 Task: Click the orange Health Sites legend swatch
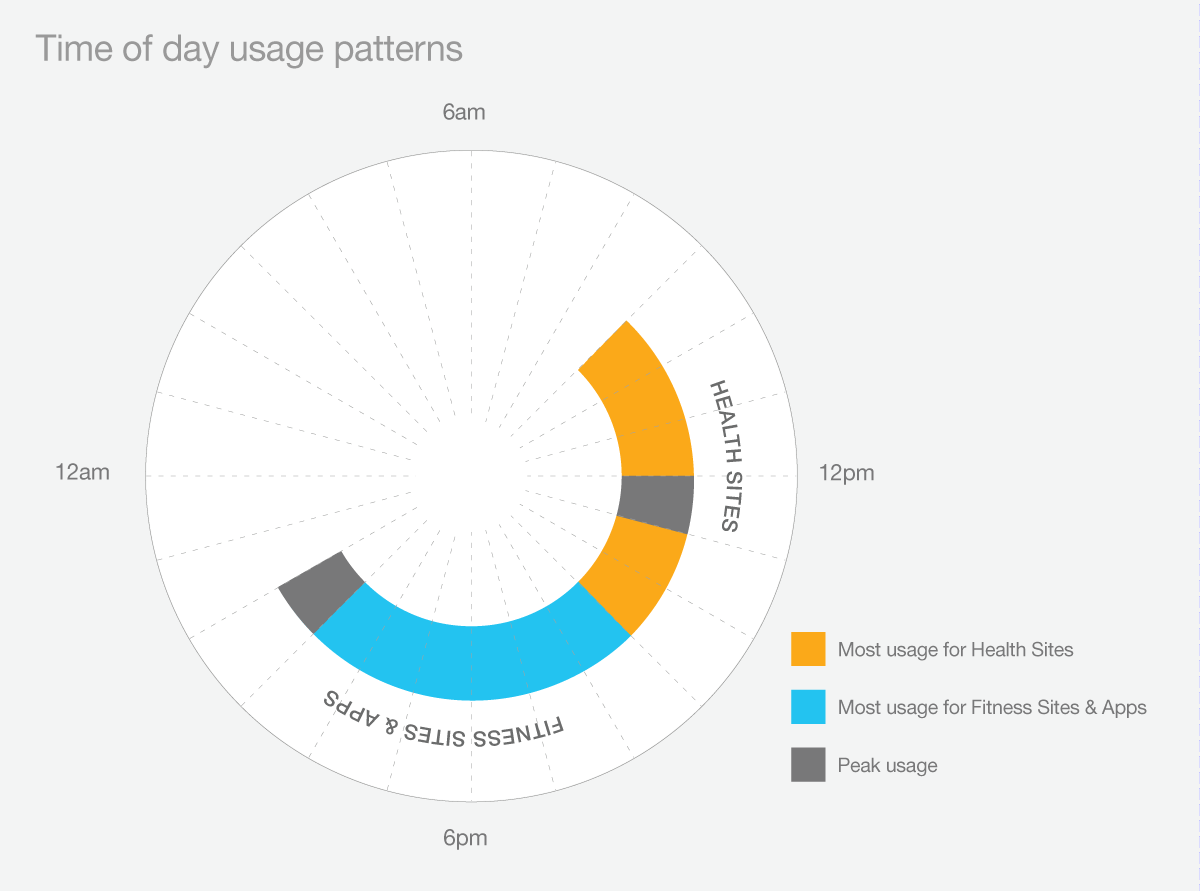pos(808,649)
